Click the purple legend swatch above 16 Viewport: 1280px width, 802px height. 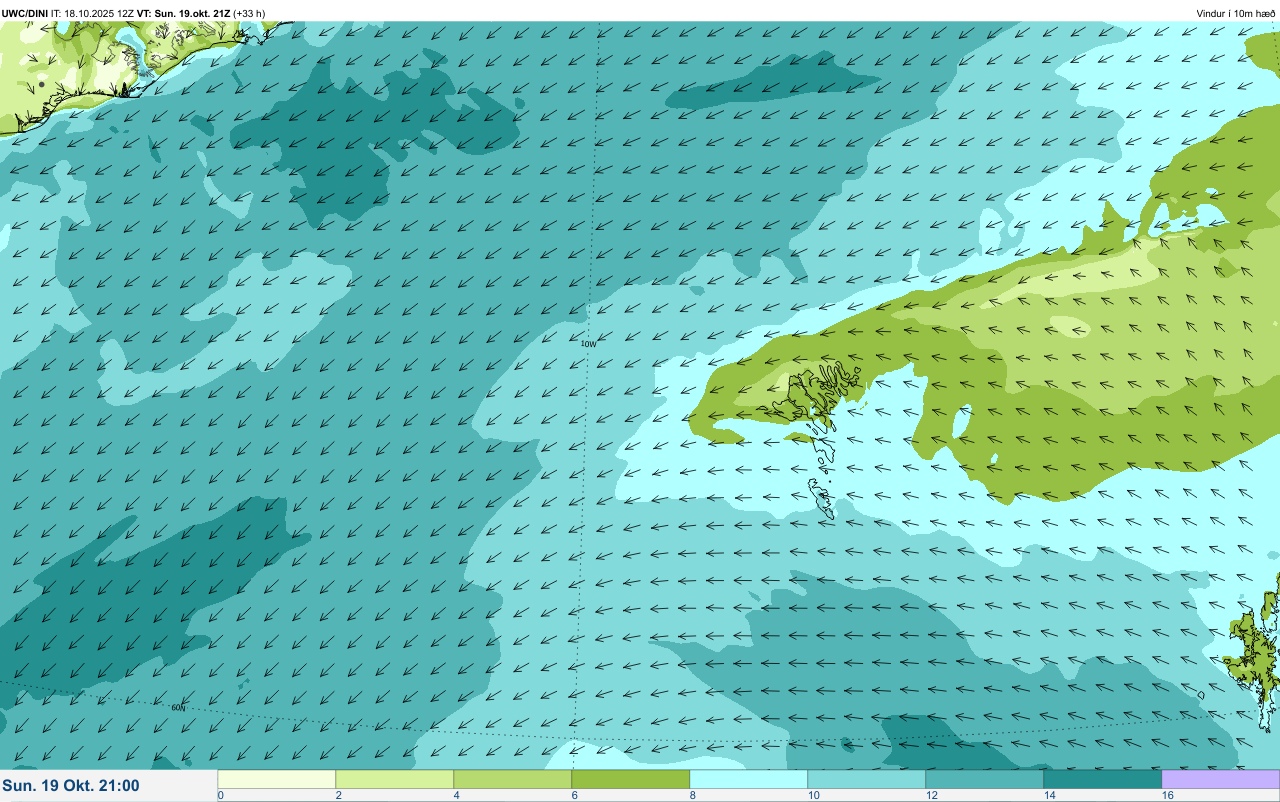(1220, 779)
